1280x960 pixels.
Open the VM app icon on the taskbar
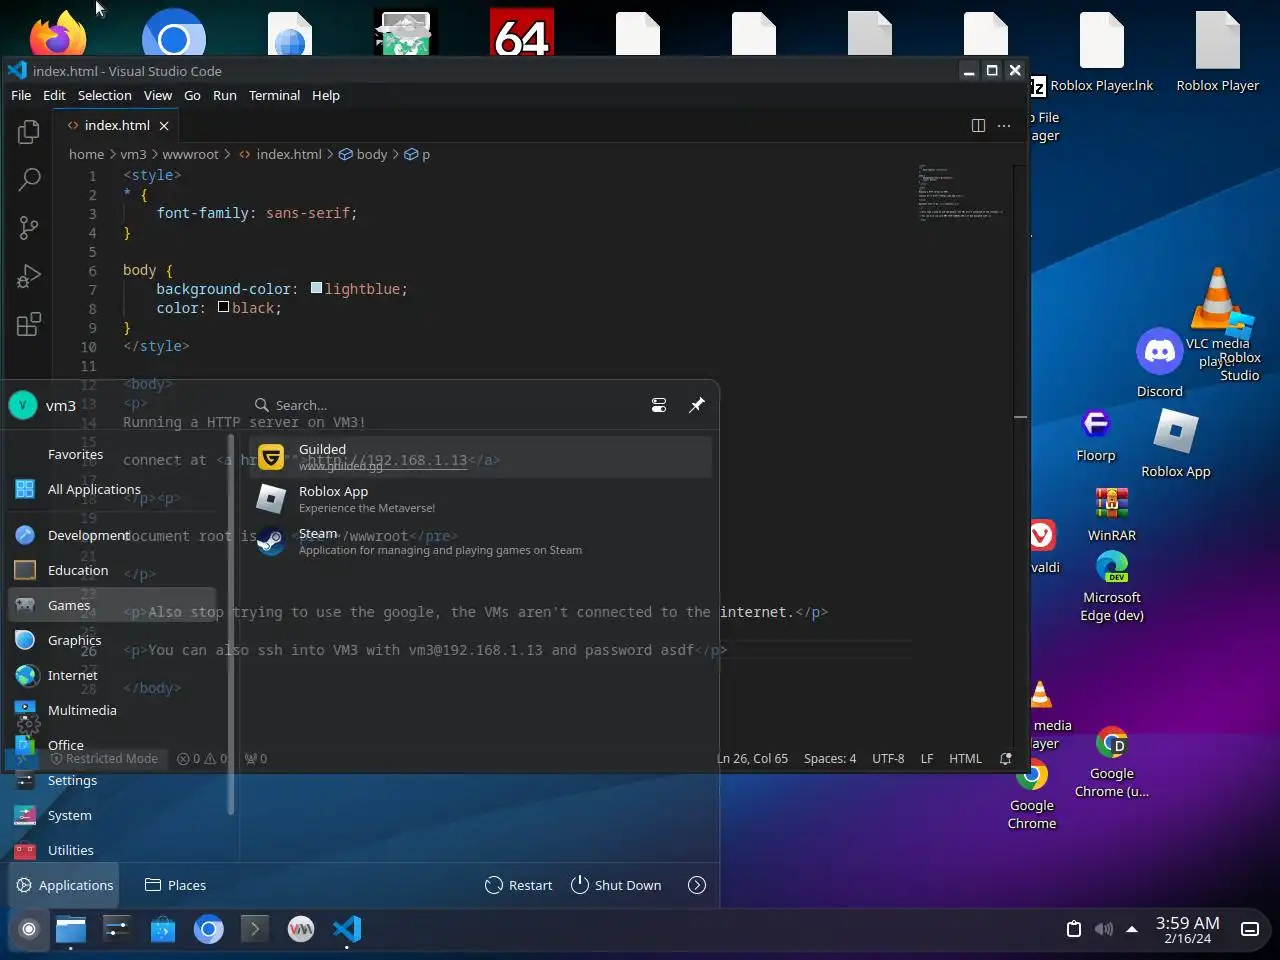[301, 929]
